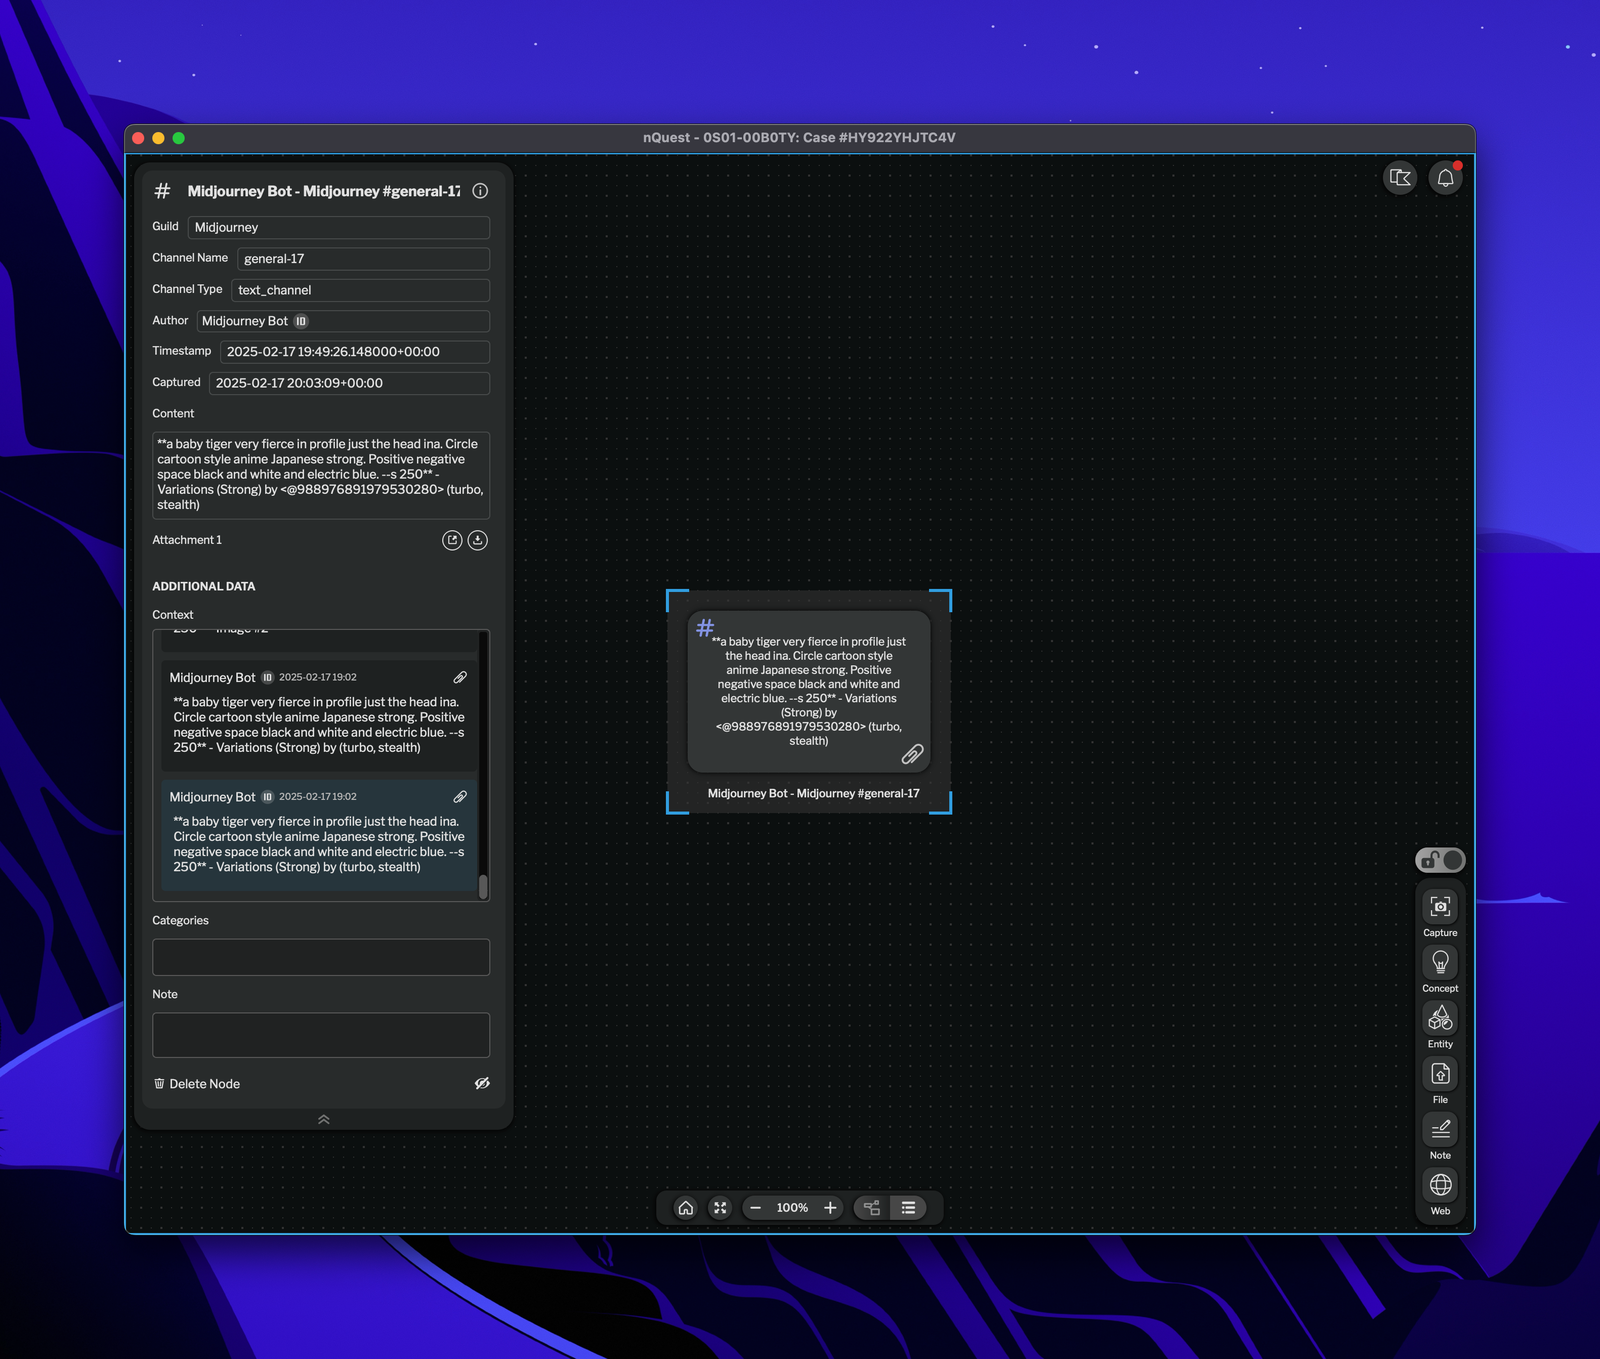
Task: Click the Note input field
Action: 321,1035
